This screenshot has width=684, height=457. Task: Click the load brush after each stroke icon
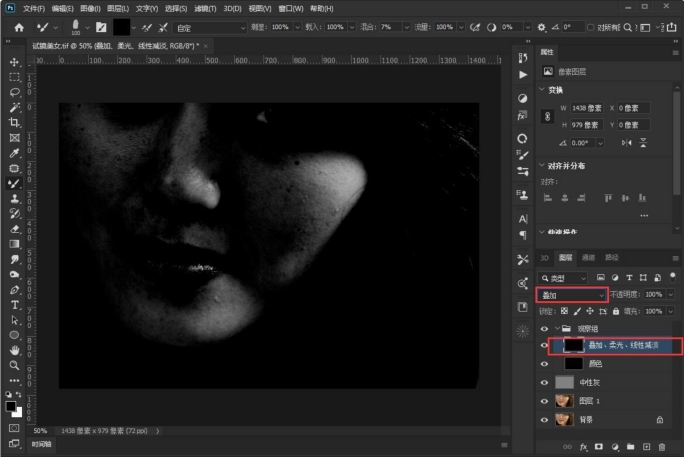pyautogui.click(x=147, y=27)
